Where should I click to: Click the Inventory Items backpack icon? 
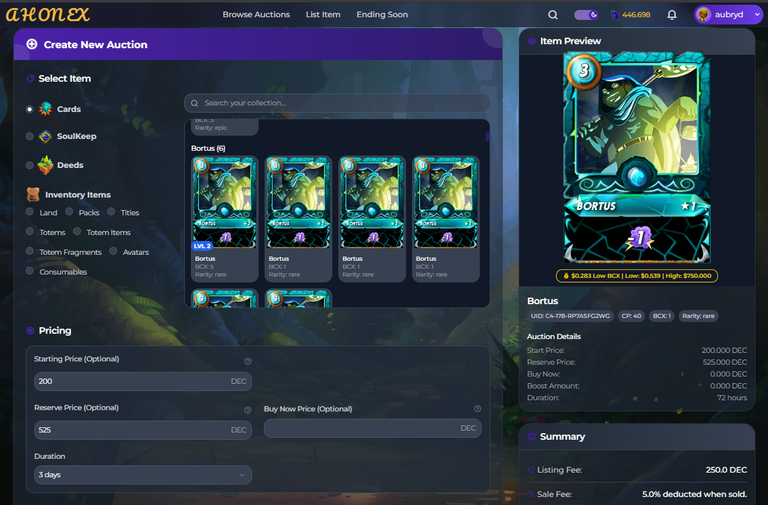pyautogui.click(x=33, y=194)
